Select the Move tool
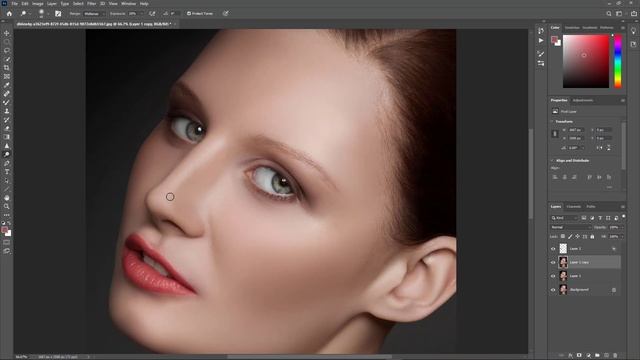This screenshot has height=360, width=640. click(7, 33)
